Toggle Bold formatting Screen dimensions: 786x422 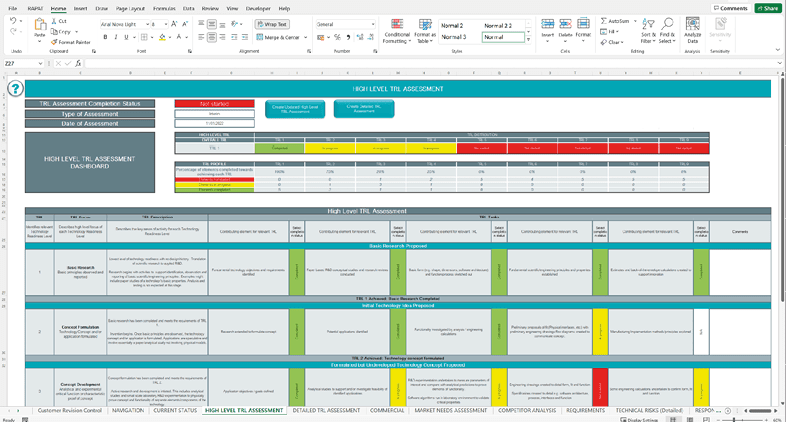(x=104, y=37)
